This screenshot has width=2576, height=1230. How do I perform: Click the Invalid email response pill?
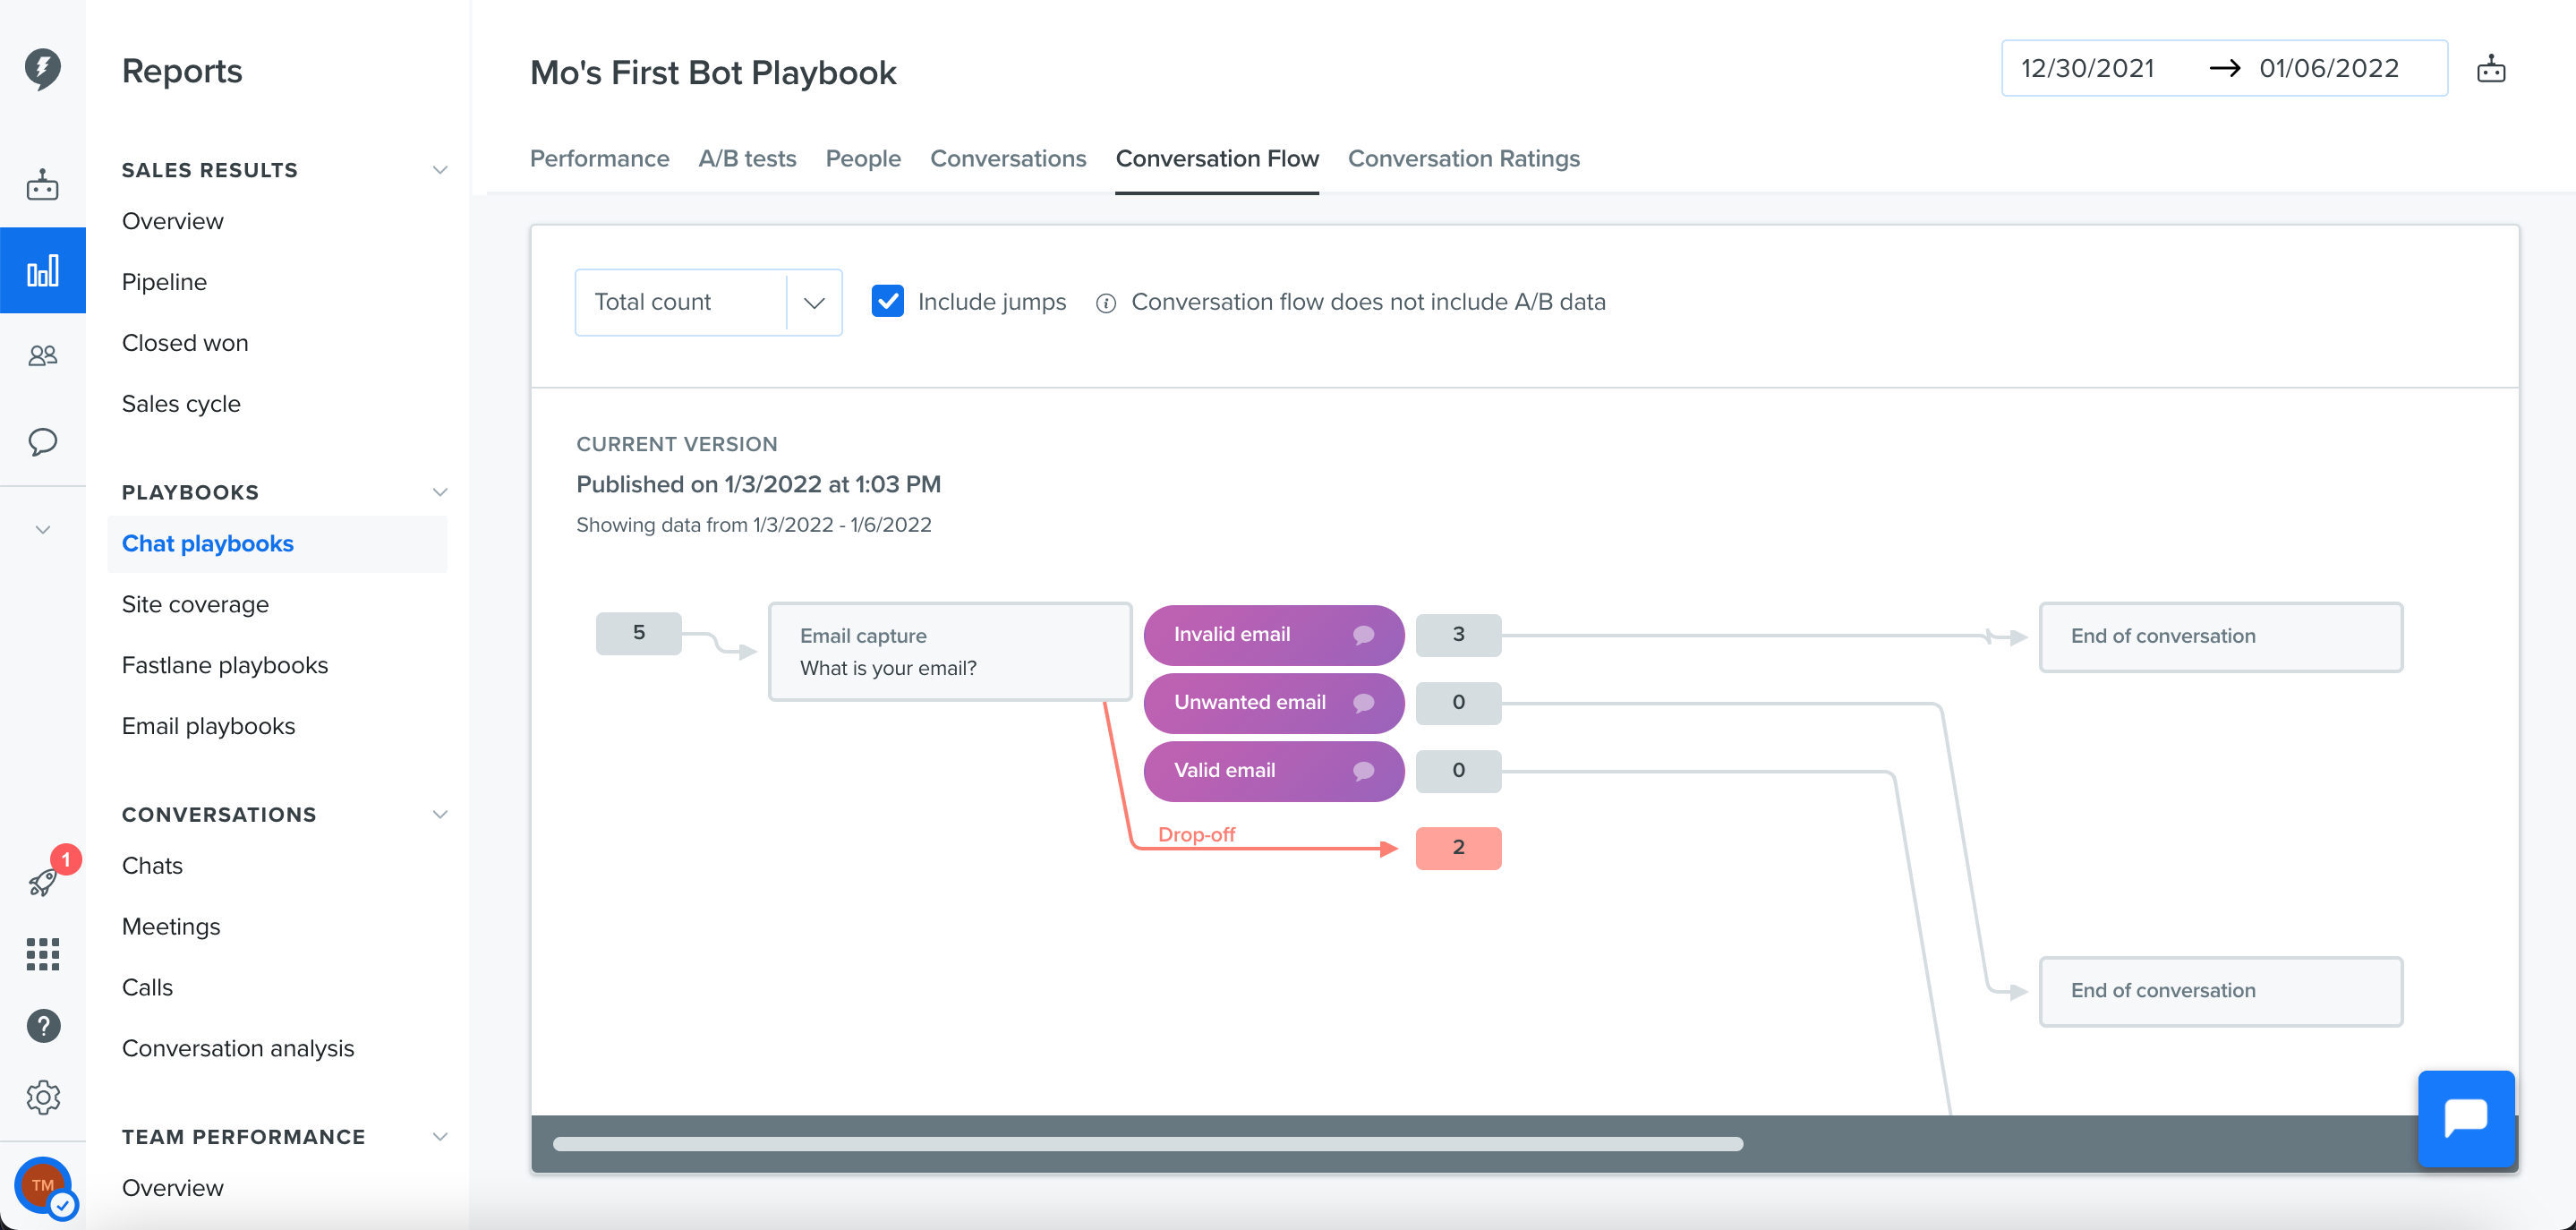pos(1273,635)
